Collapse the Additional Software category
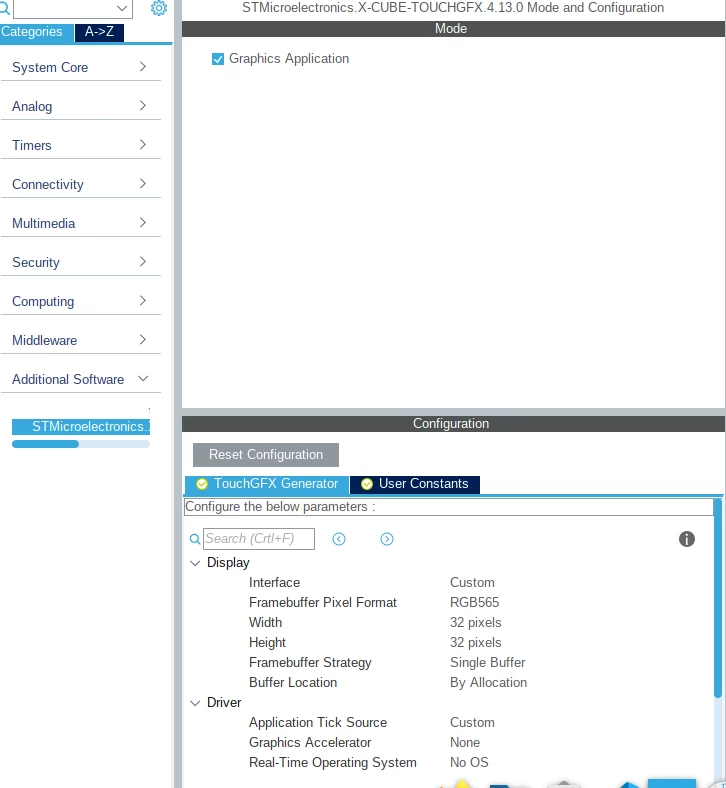The image size is (726, 788). (81, 379)
